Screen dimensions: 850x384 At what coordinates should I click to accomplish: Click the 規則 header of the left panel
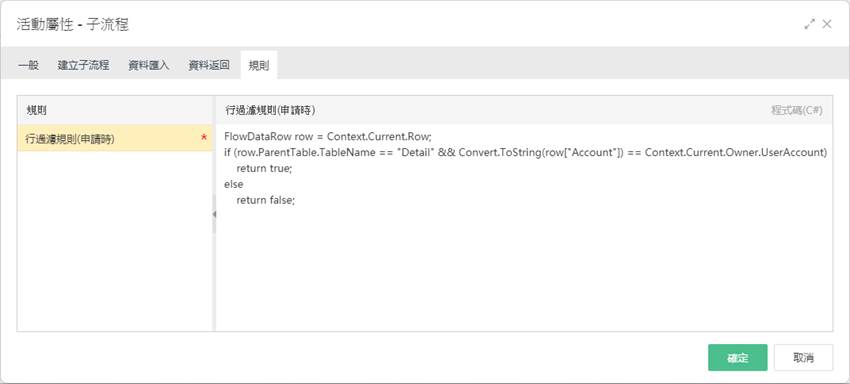36,111
